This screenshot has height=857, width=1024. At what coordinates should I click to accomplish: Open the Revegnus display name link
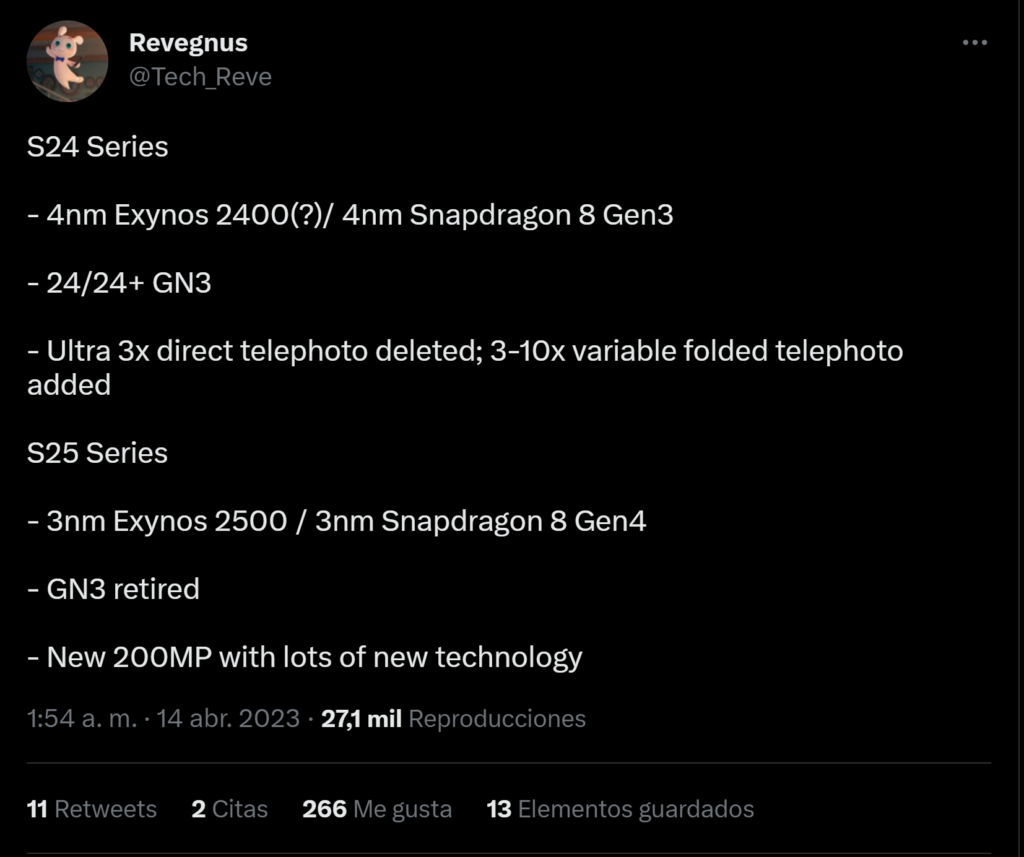point(188,44)
